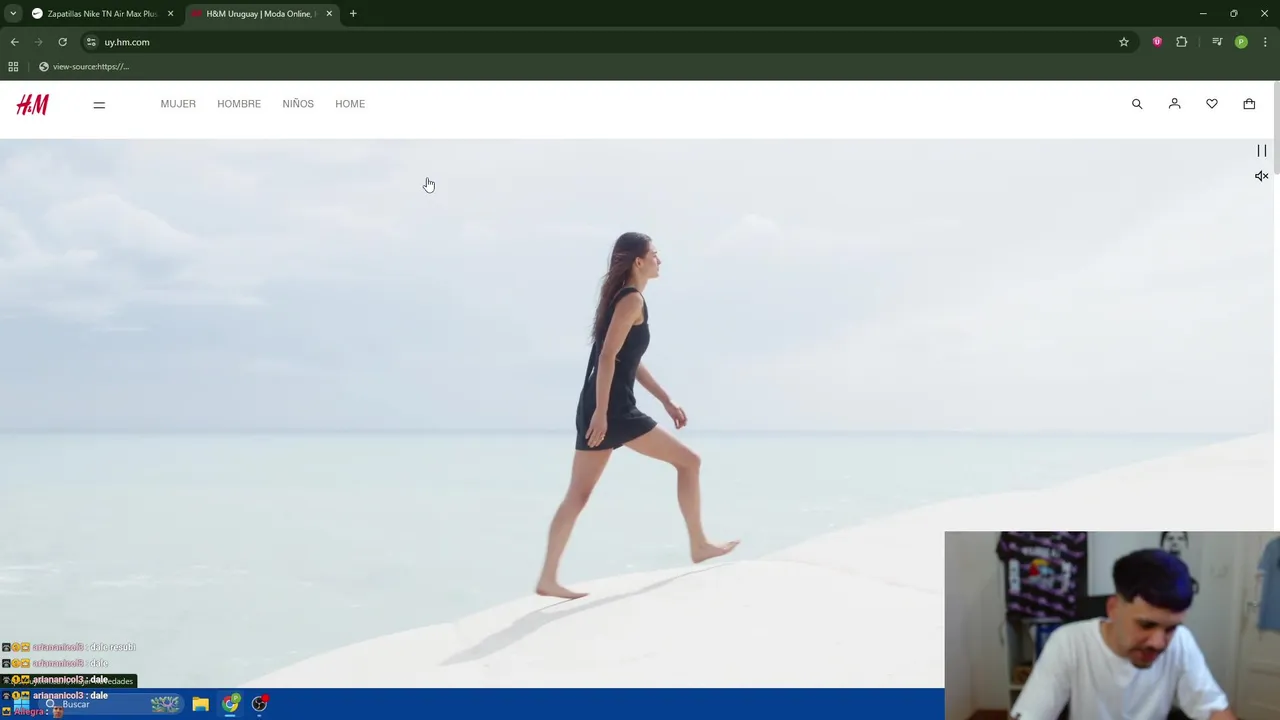
Task: Open the shopping bag icon
Action: (1249, 104)
